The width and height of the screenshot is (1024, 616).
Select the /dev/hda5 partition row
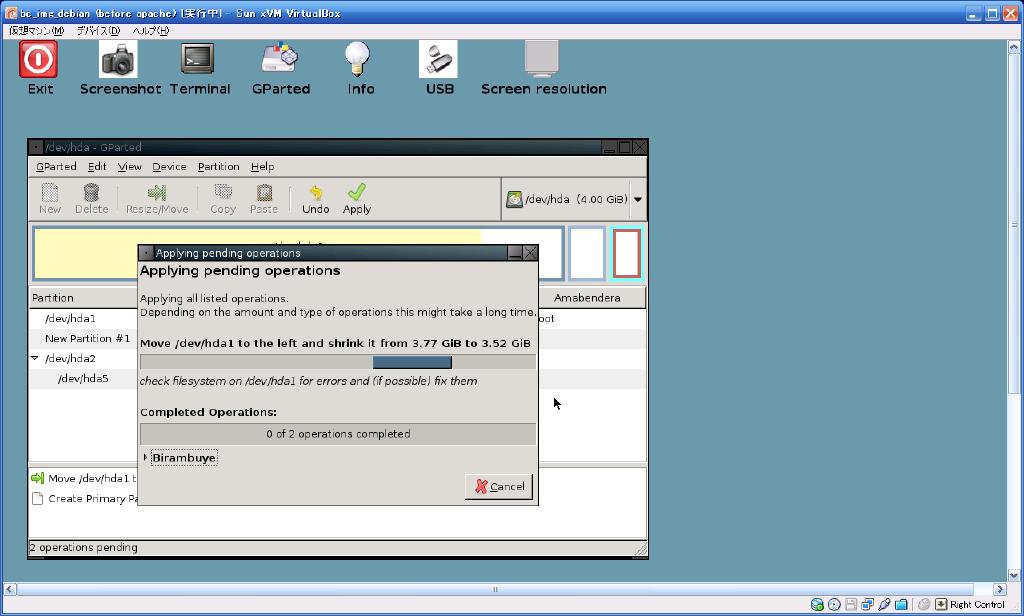pyautogui.click(x=84, y=378)
